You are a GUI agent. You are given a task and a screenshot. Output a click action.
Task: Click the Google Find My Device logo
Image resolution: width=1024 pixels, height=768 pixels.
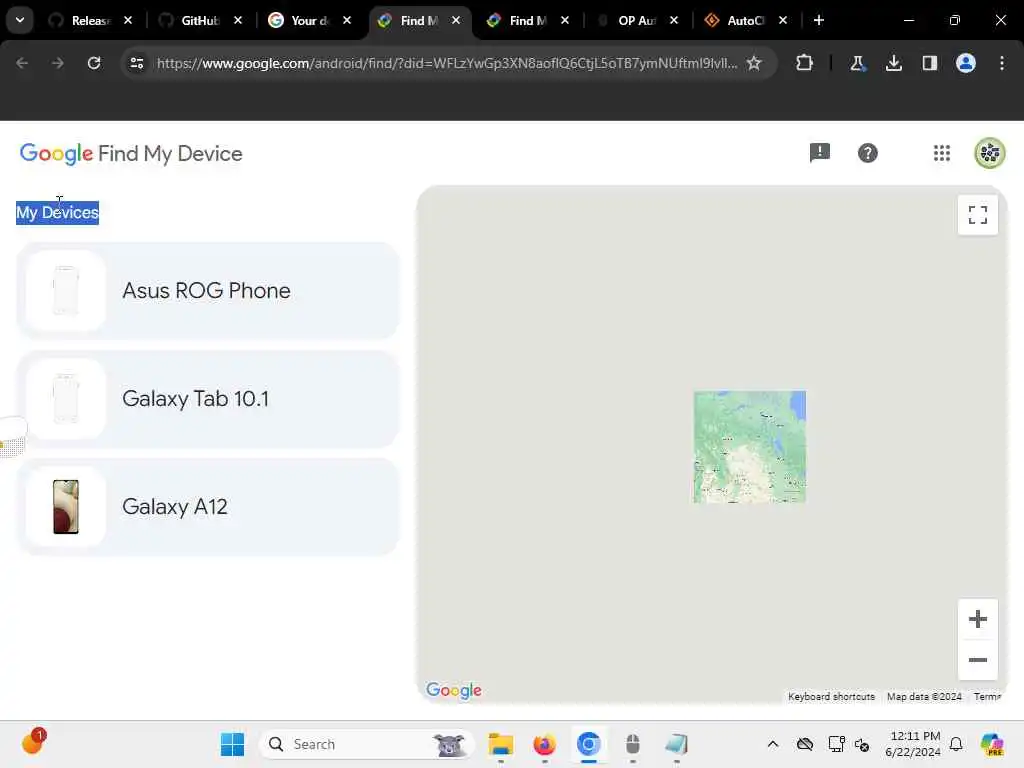(x=131, y=153)
